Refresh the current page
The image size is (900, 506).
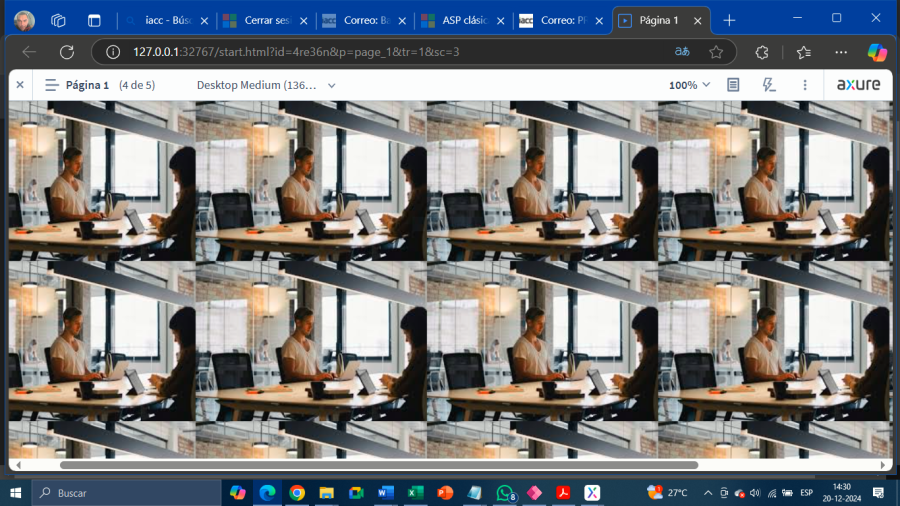coord(67,52)
